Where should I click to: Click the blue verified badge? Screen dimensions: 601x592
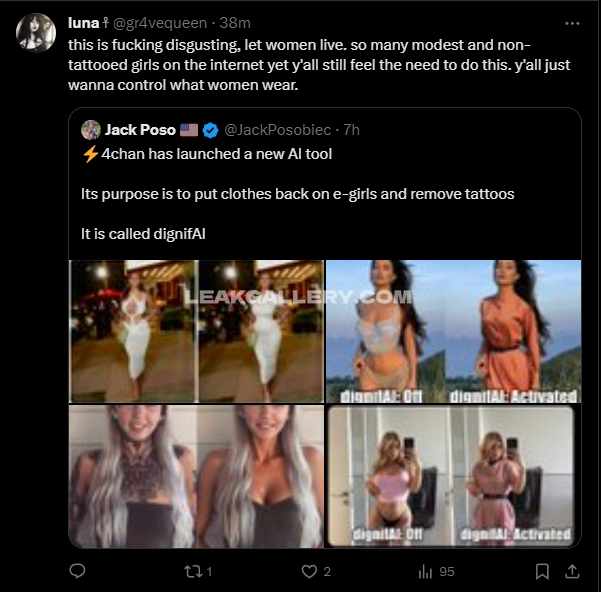(x=211, y=130)
